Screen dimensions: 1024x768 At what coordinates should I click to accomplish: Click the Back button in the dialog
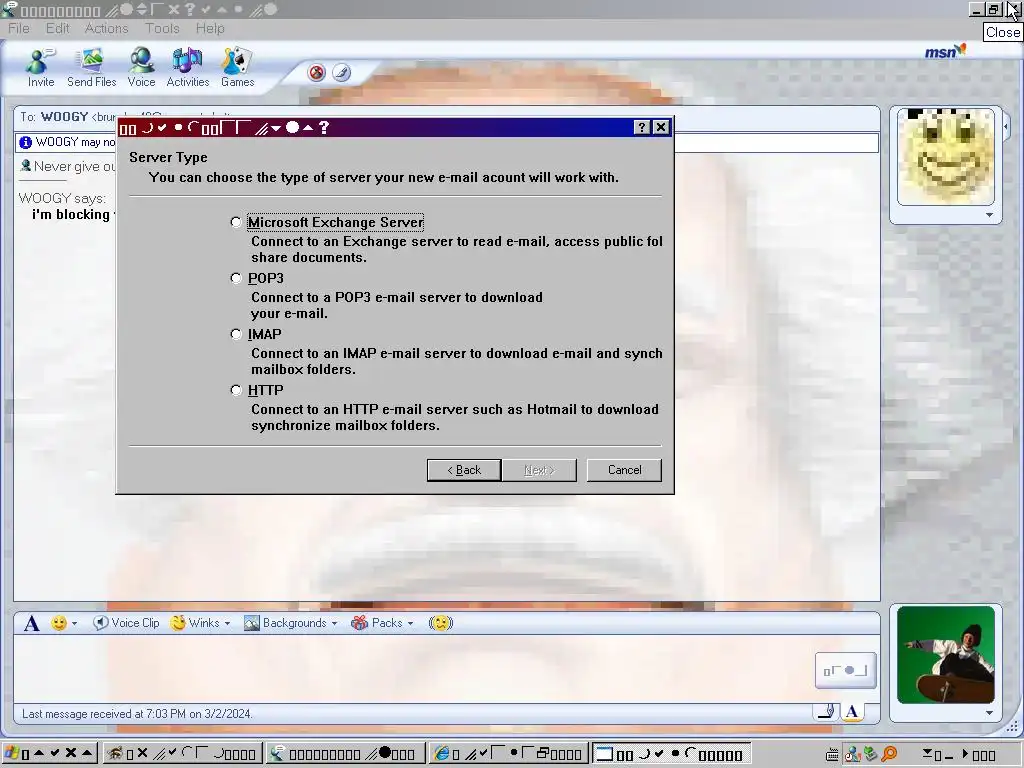point(464,470)
